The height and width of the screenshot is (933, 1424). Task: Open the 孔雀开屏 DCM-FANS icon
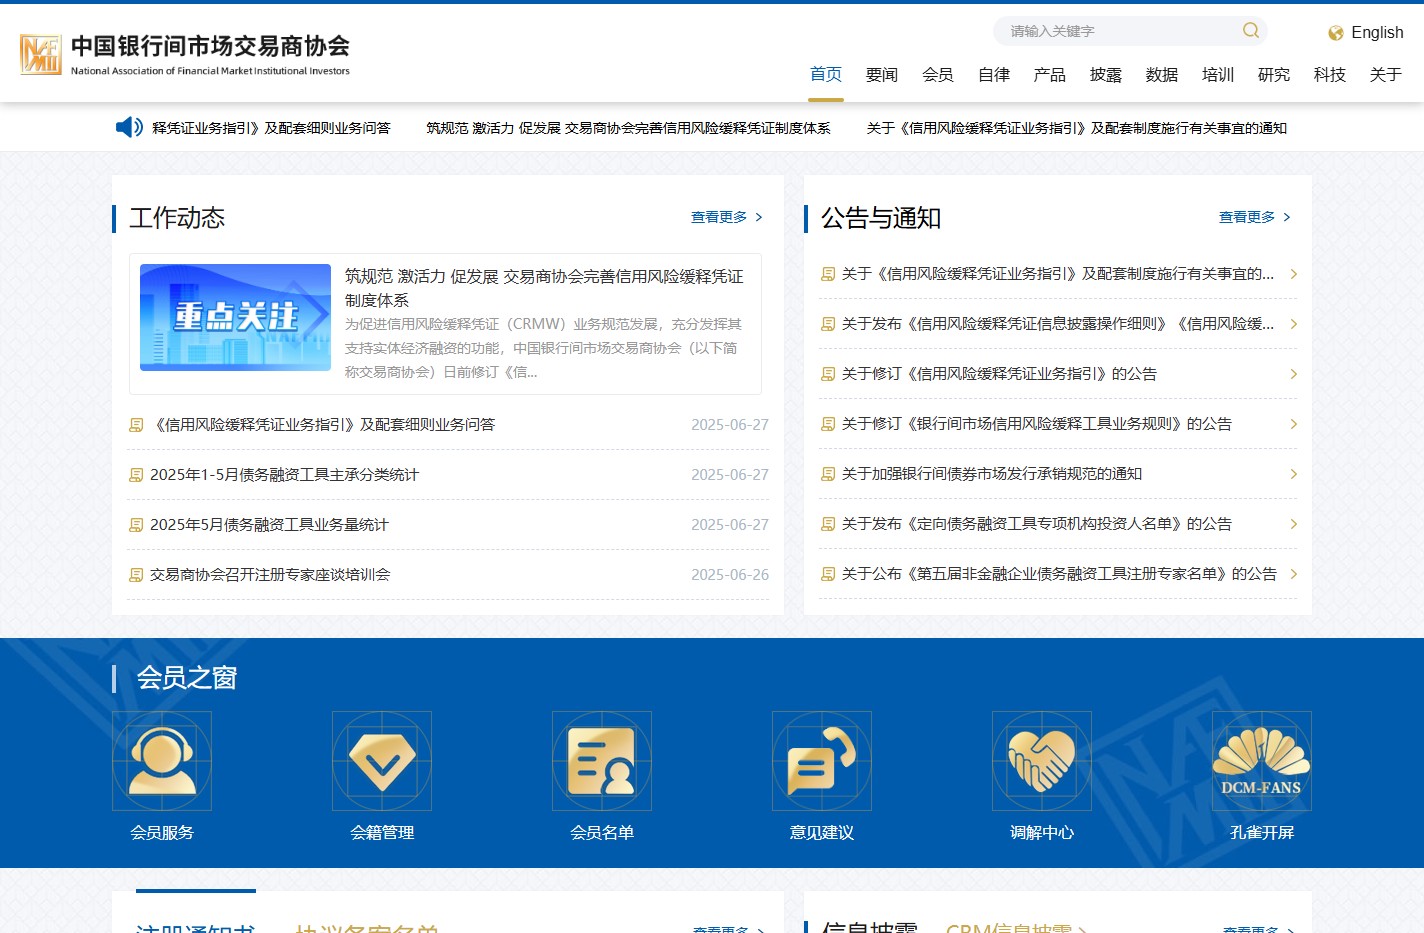coord(1262,761)
